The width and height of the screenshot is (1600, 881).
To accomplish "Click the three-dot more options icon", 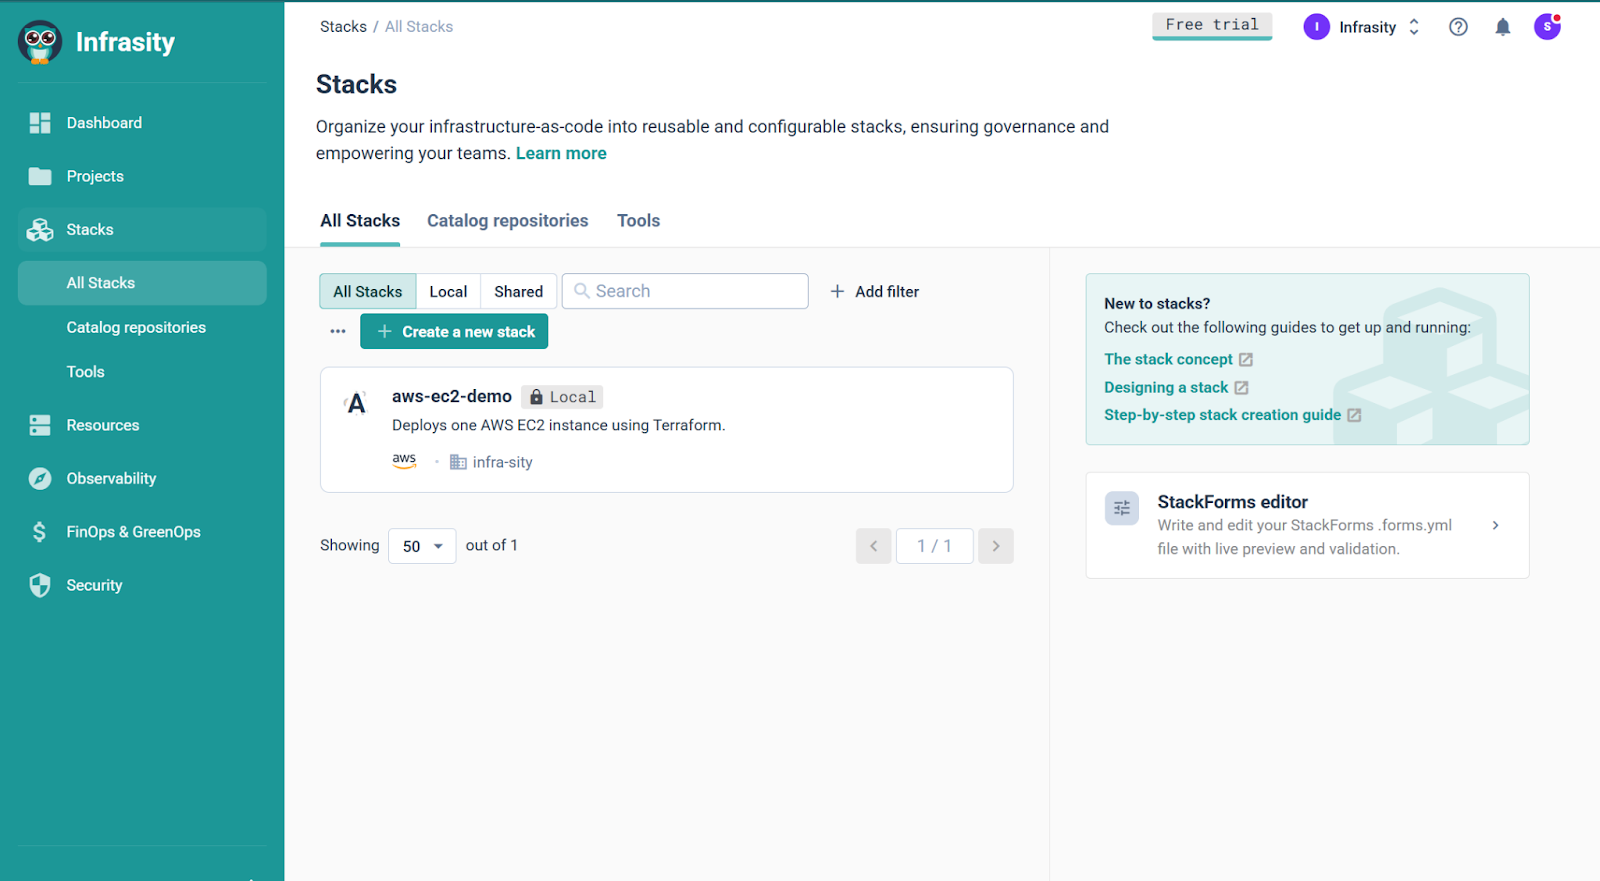I will click(x=338, y=332).
